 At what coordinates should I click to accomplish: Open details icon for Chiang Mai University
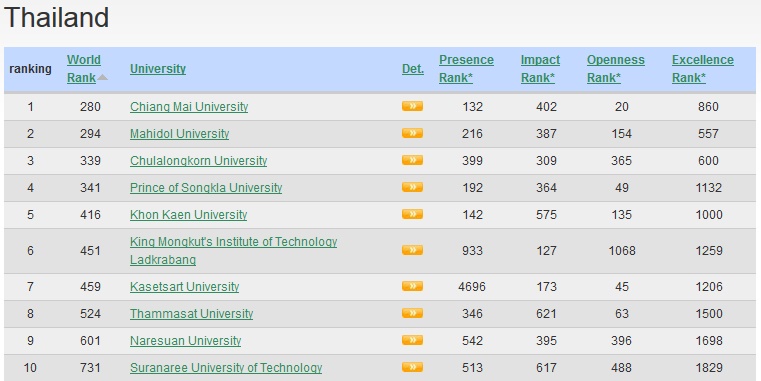[x=412, y=106]
